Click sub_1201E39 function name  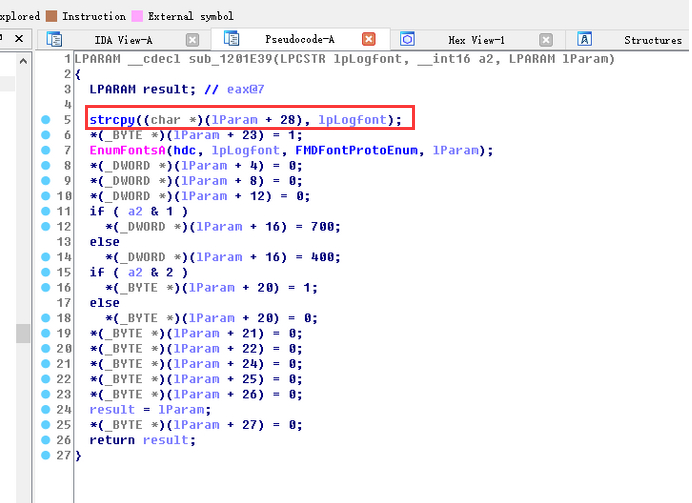(230, 59)
